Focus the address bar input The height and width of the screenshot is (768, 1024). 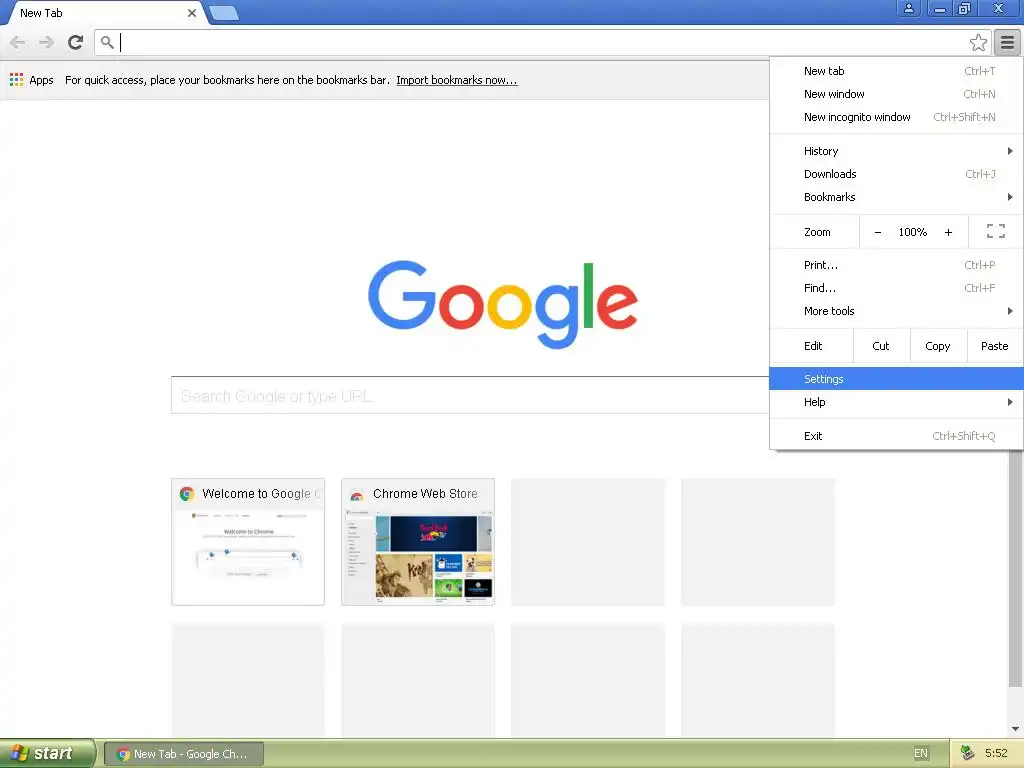542,42
